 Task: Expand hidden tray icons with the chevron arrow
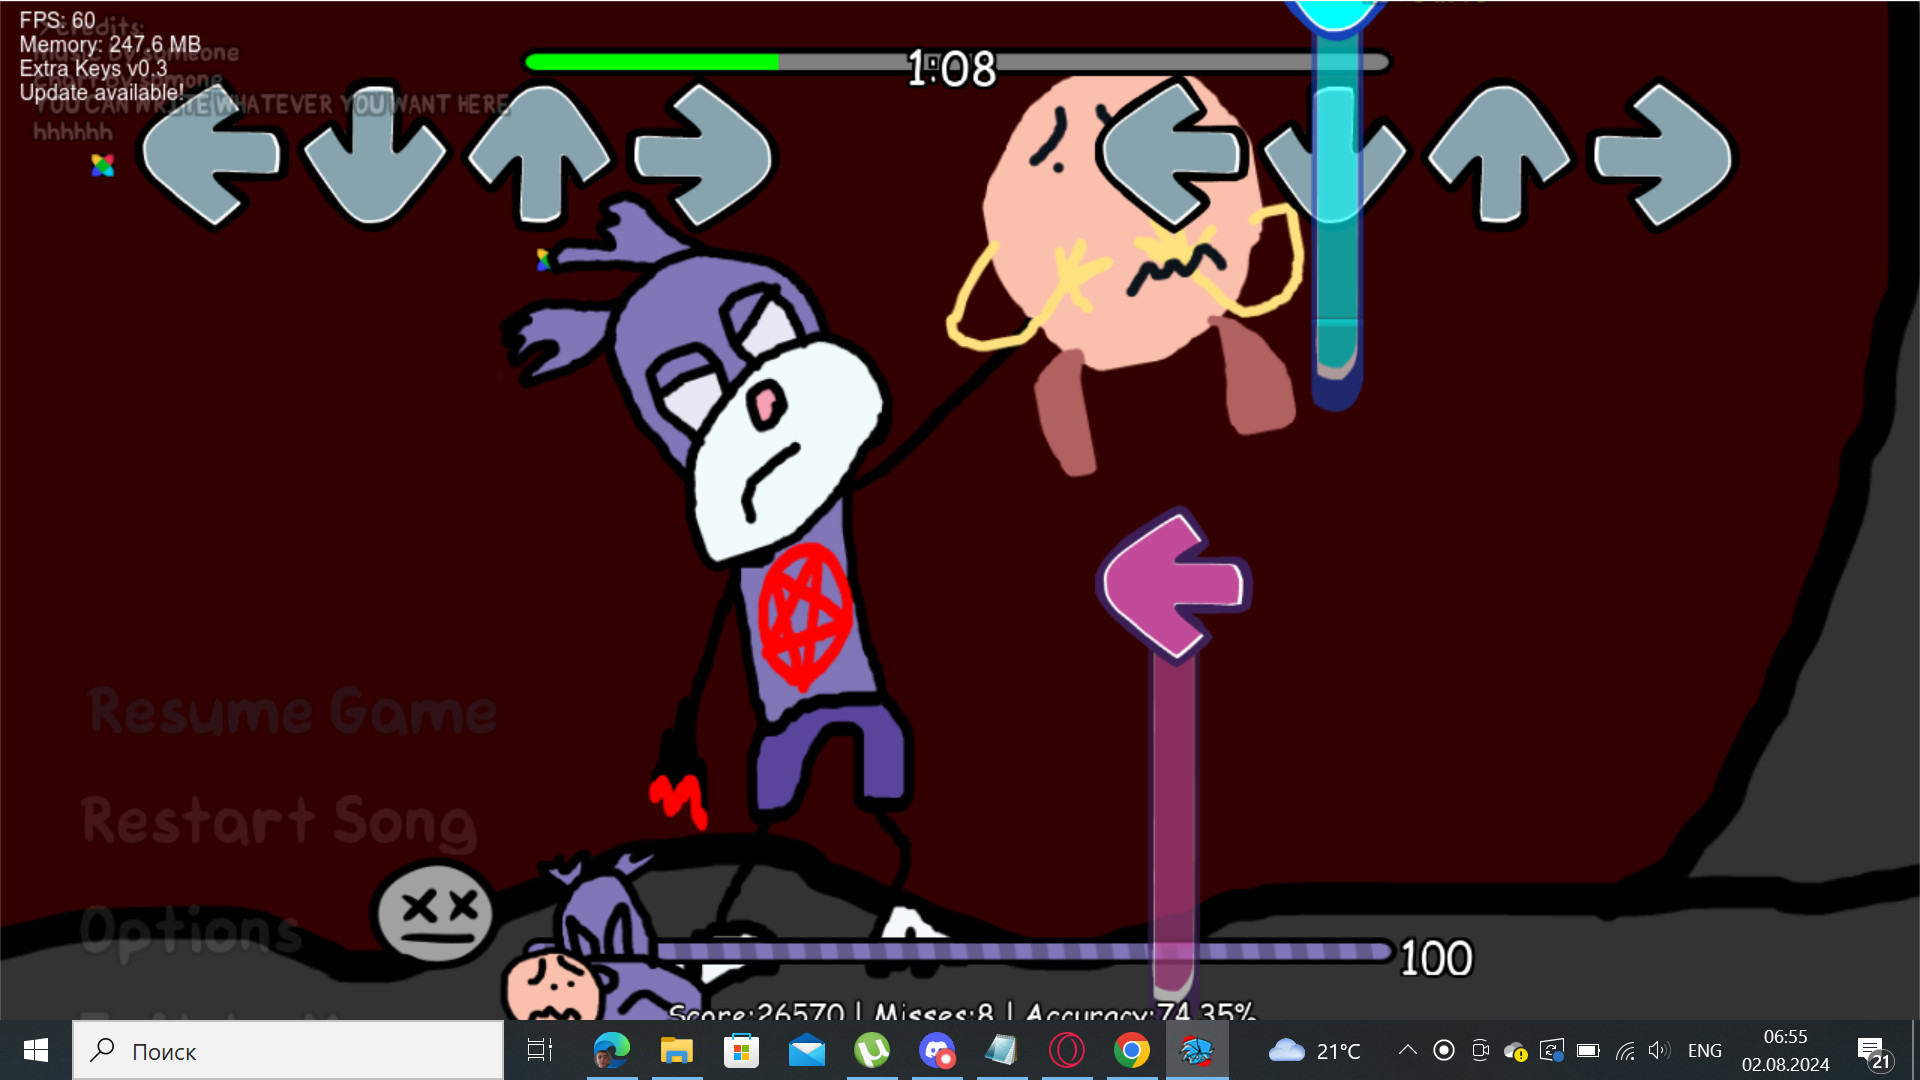tap(1406, 1051)
